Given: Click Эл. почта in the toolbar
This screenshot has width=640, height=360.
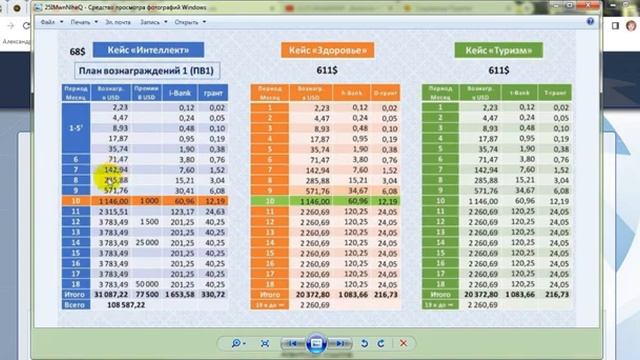Looking at the screenshot, I should [x=118, y=22].
